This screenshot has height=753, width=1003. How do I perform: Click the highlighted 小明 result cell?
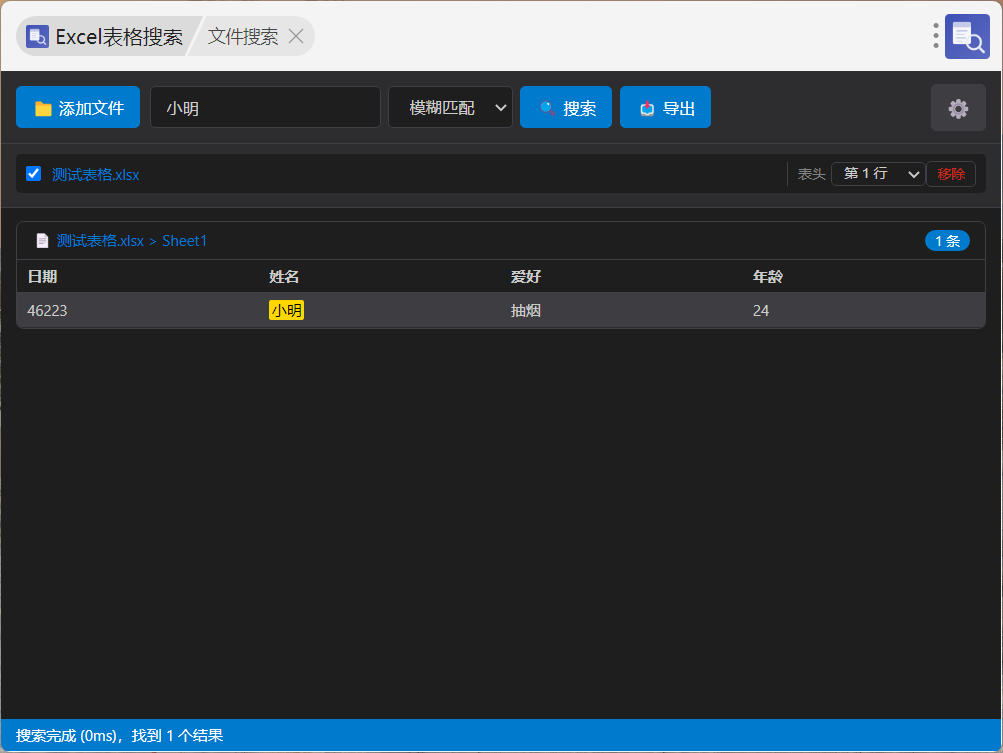286,310
